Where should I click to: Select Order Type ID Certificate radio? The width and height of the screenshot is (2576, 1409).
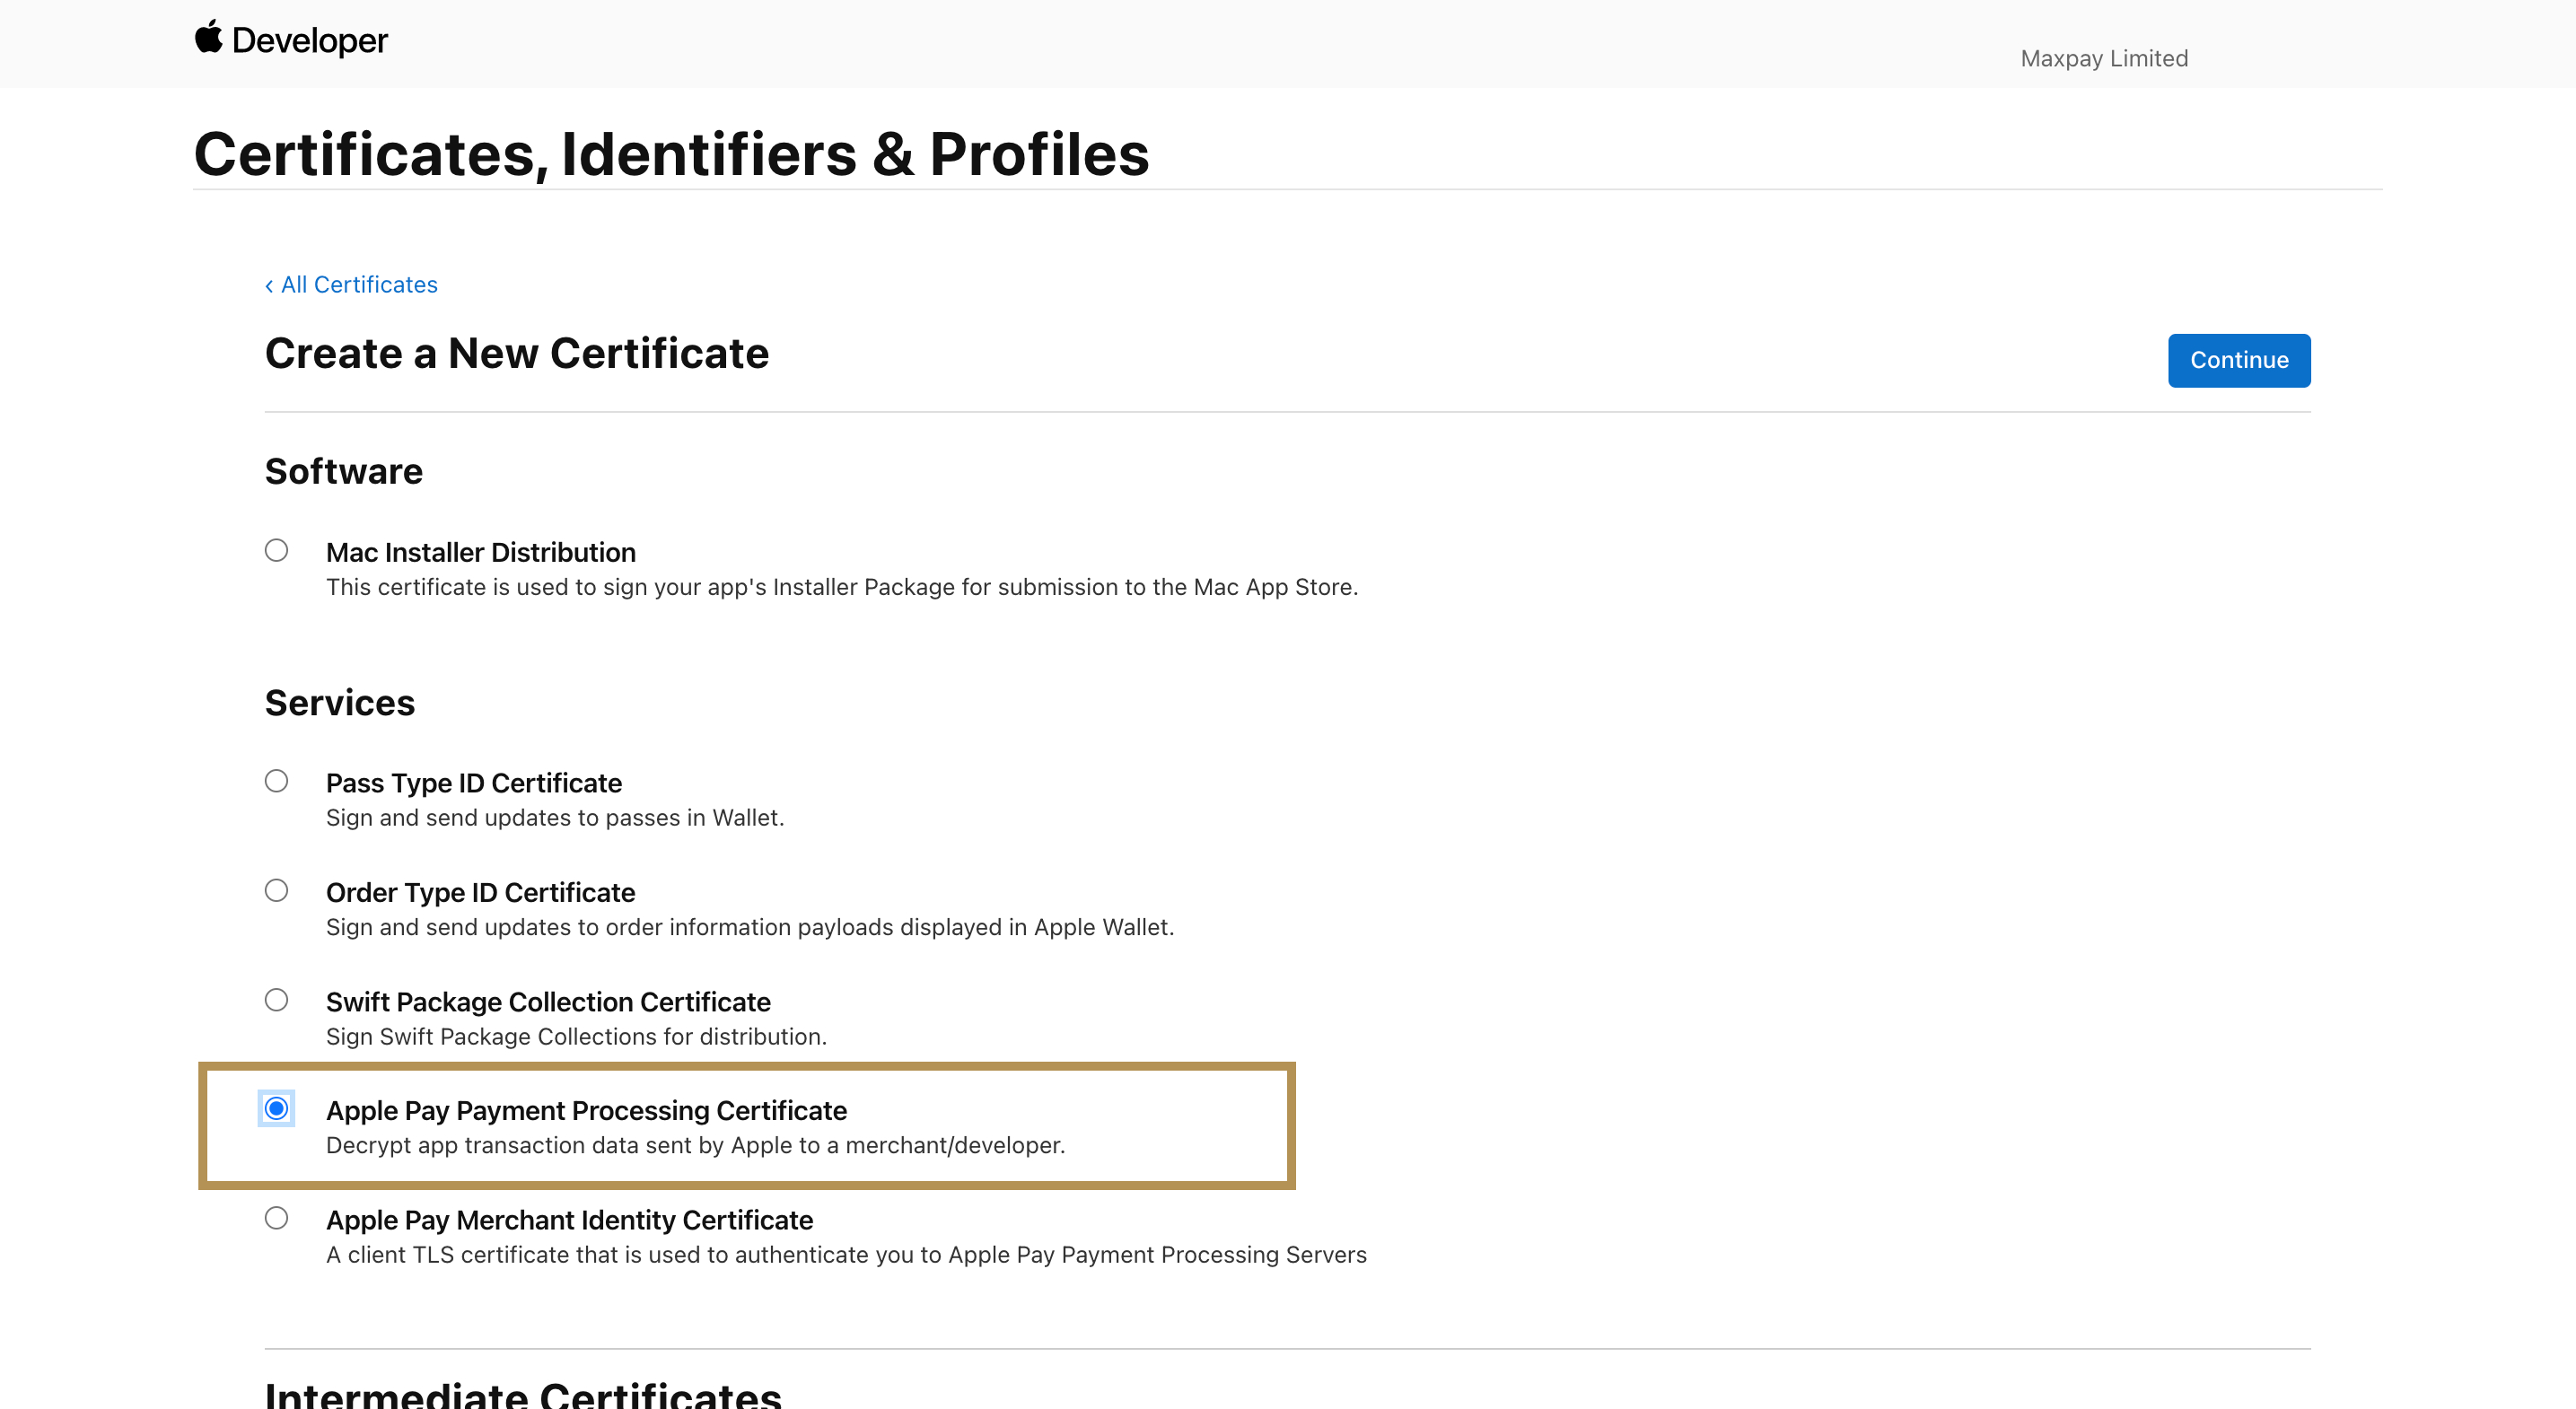[276, 890]
